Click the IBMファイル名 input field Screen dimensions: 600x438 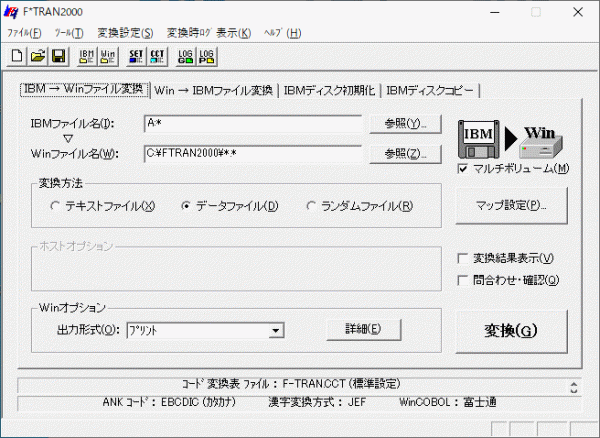tap(253, 124)
